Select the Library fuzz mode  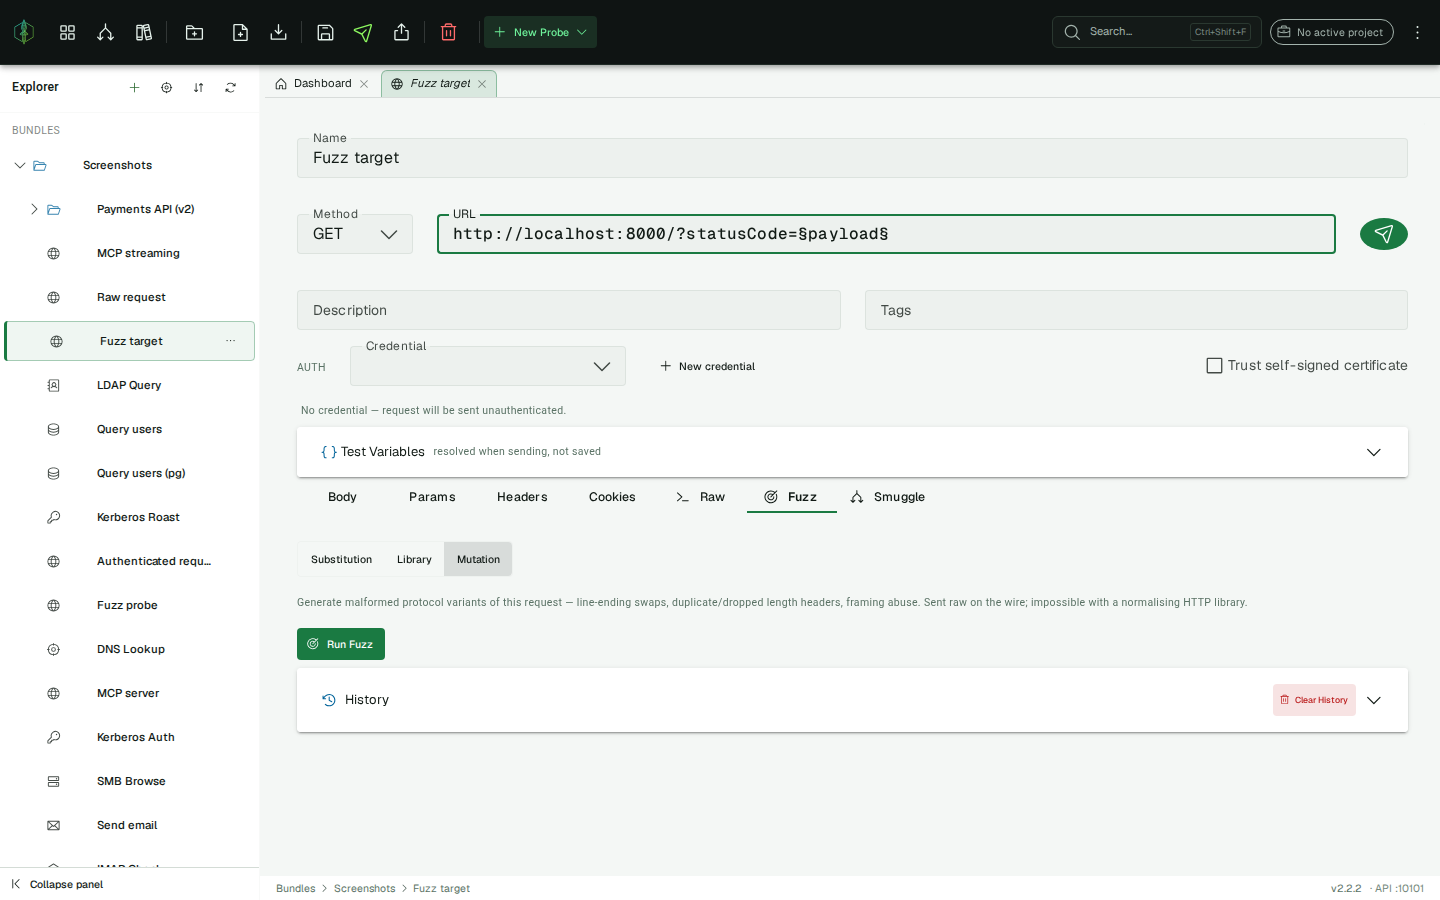tap(414, 560)
